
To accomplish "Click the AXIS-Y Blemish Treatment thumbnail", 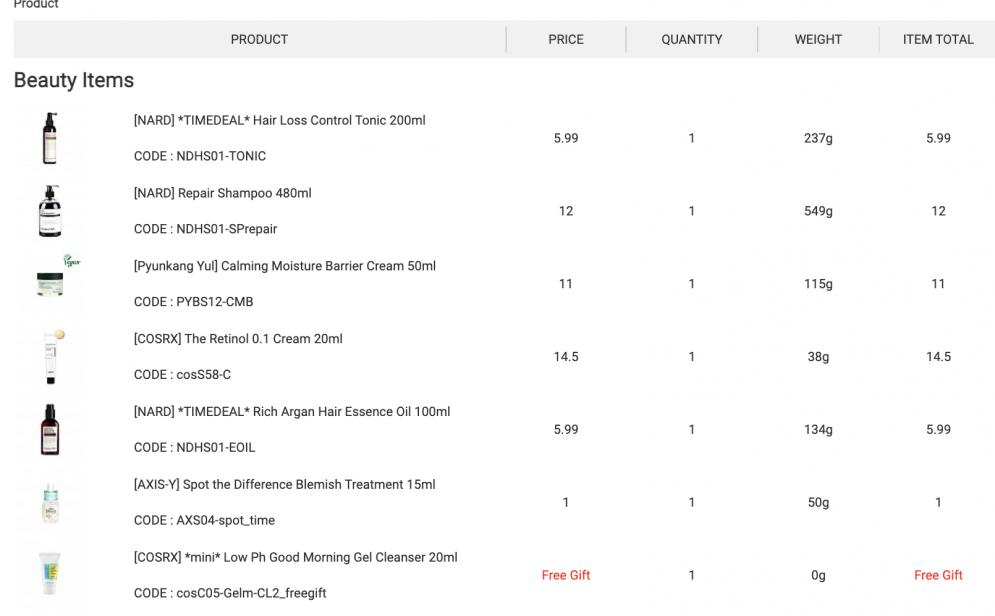I will [49, 502].
